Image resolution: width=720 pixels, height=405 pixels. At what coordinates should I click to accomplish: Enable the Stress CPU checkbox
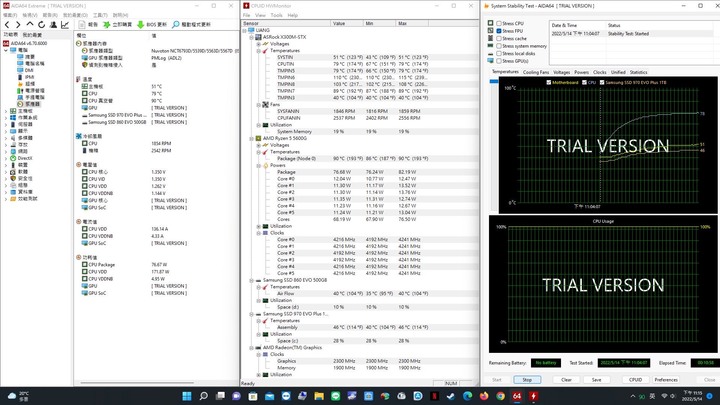499,23
